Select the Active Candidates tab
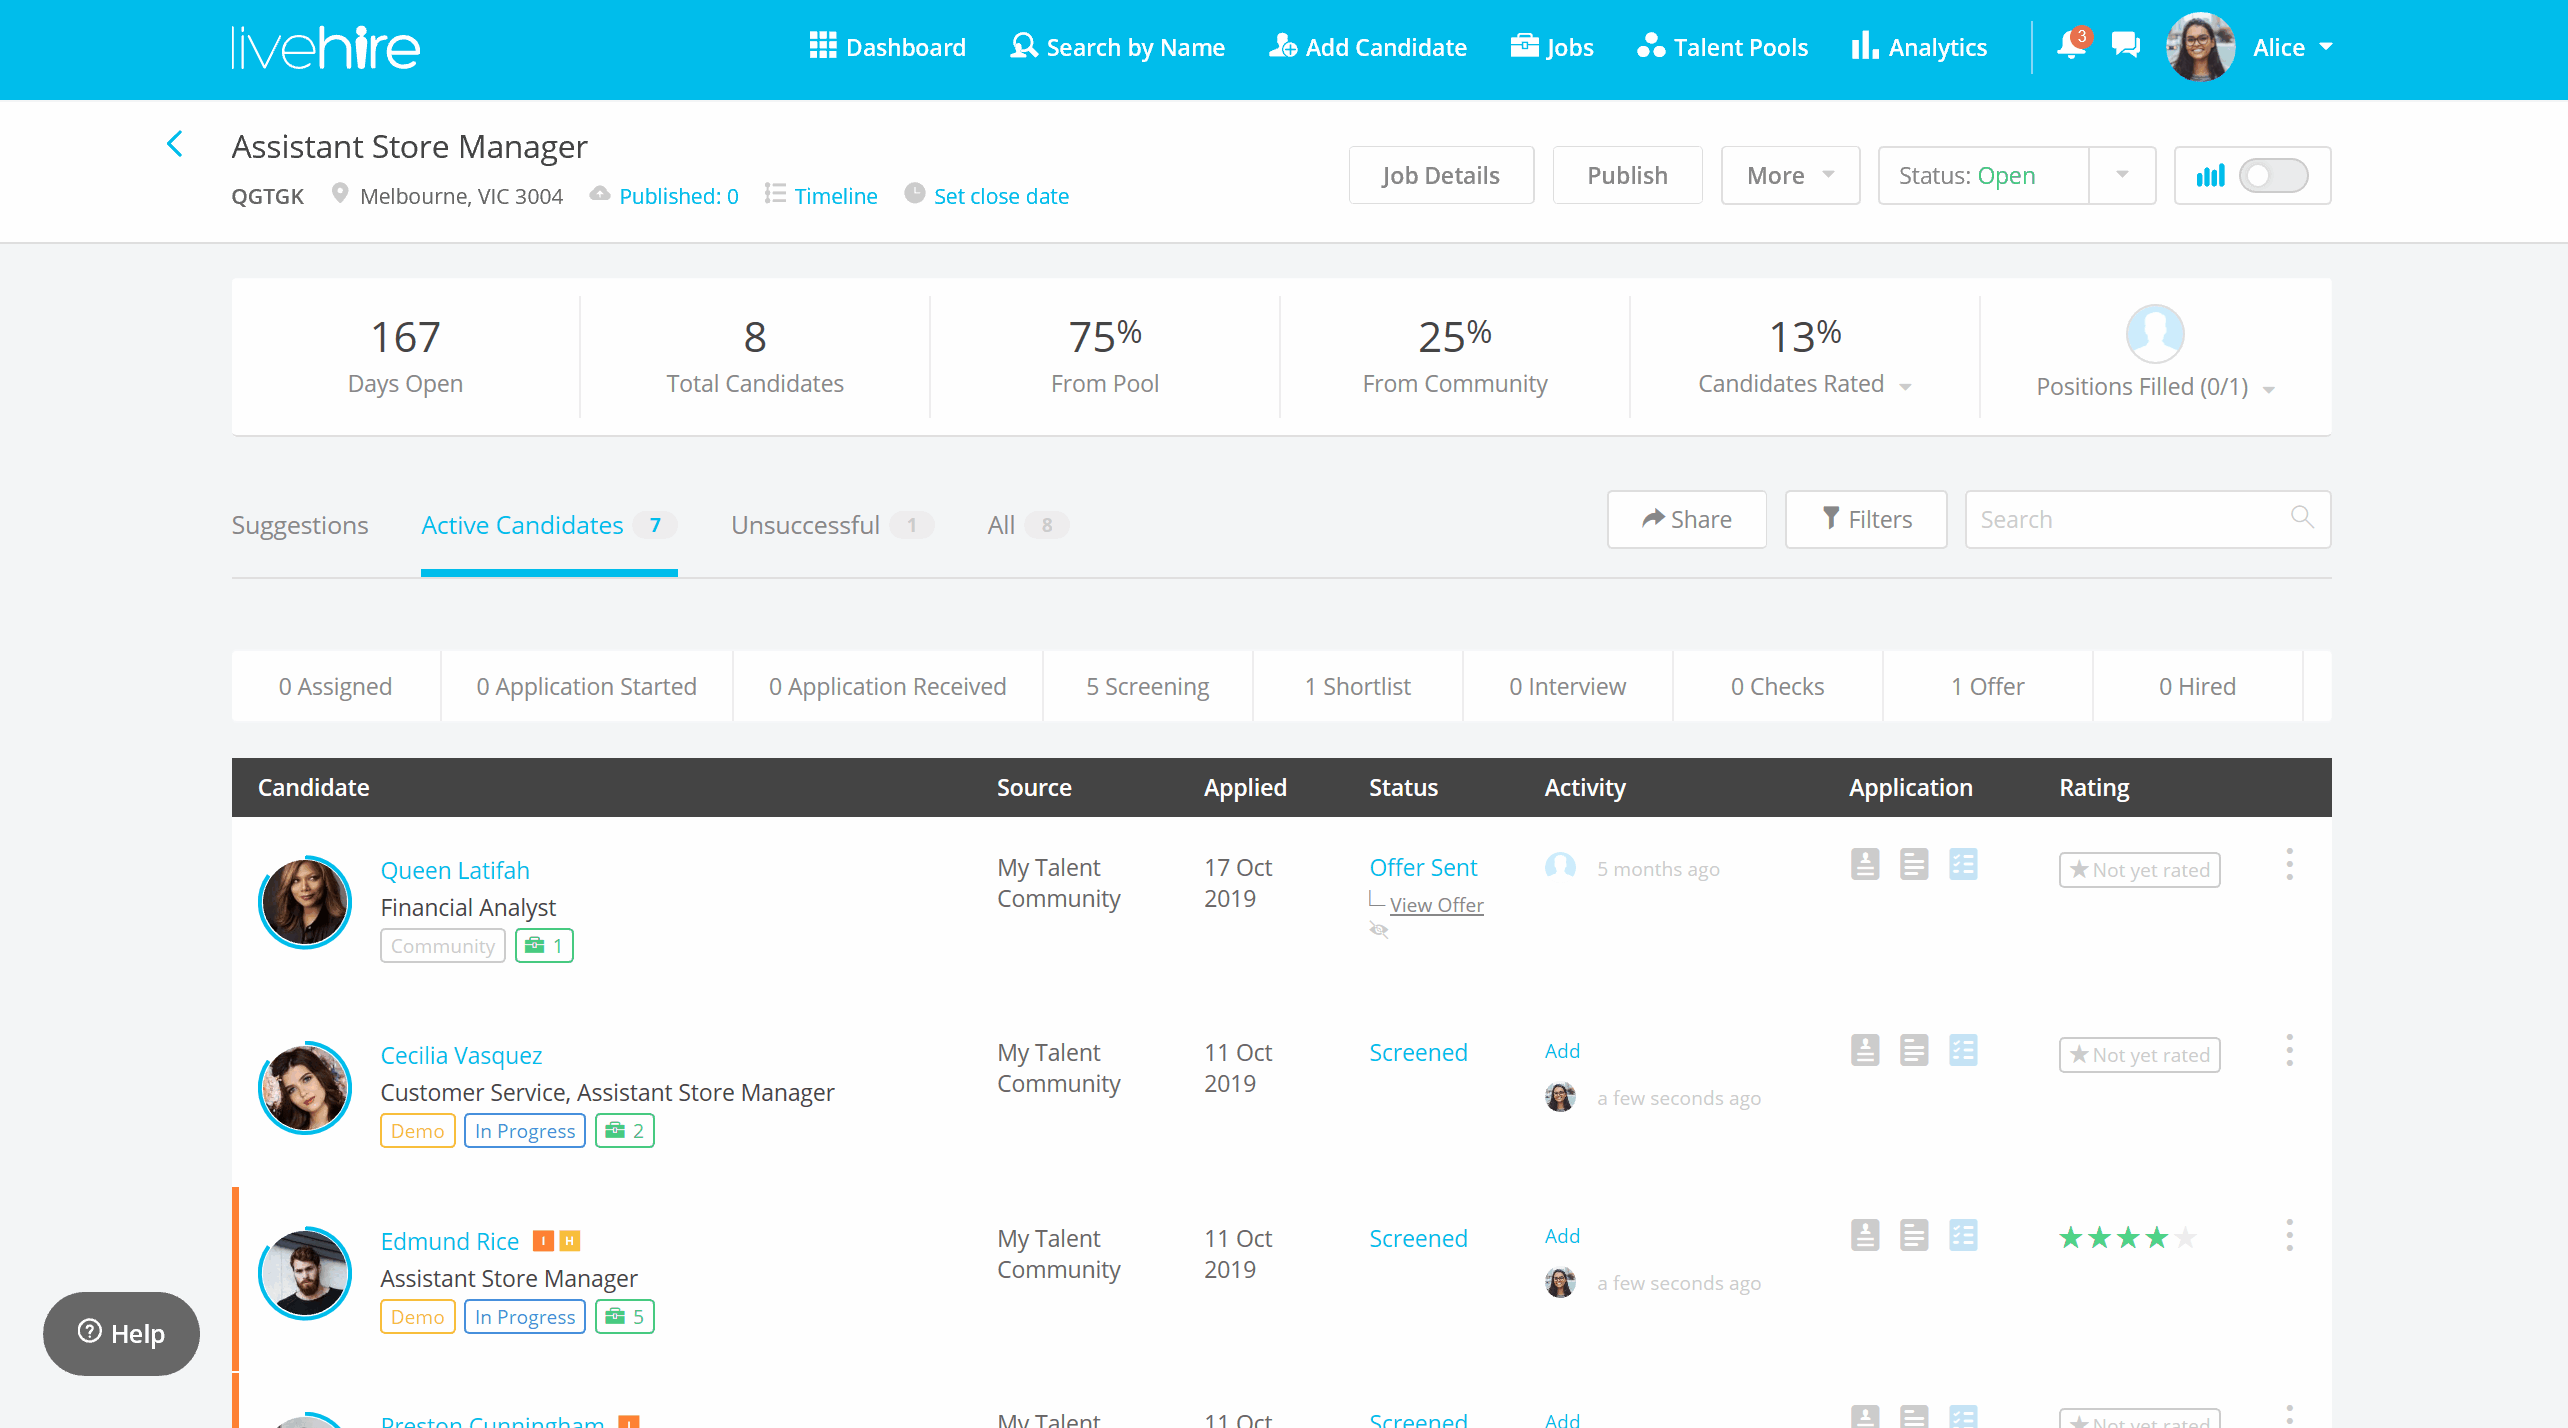 coord(549,525)
